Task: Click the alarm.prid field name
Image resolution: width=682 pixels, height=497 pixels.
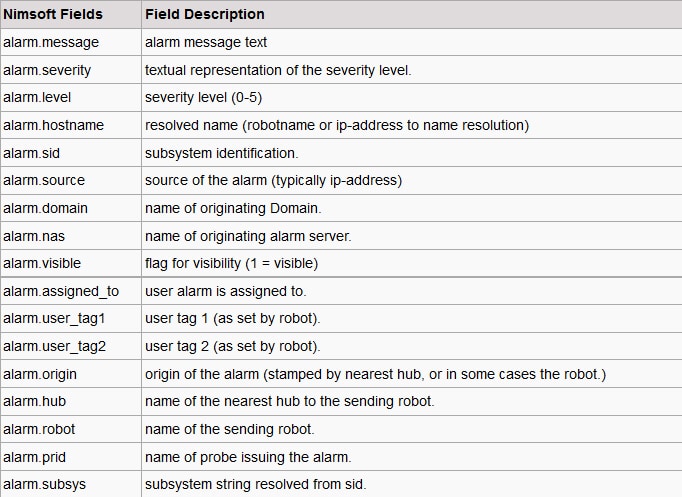Action: coord(35,457)
